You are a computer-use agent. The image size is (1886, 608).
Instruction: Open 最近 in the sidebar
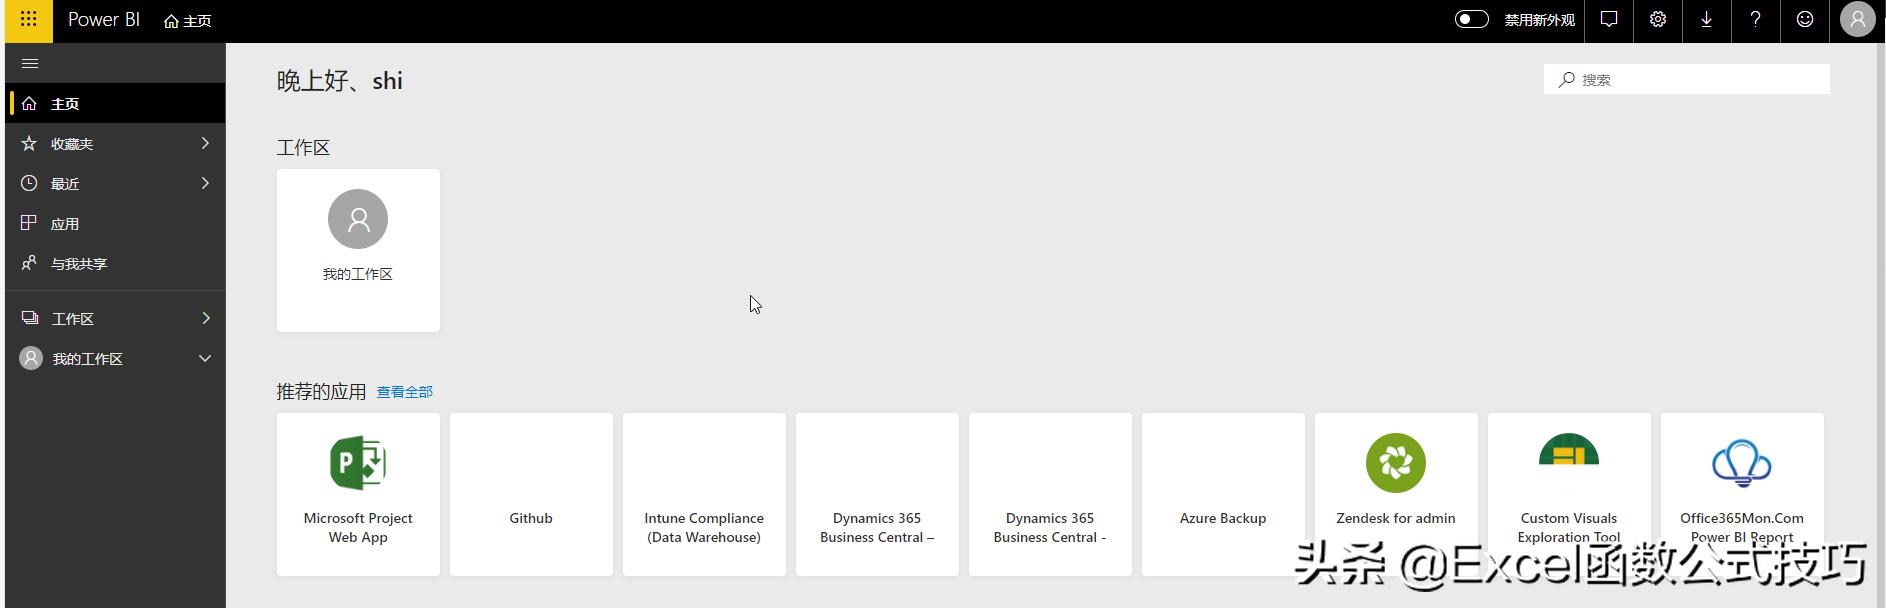coord(116,183)
